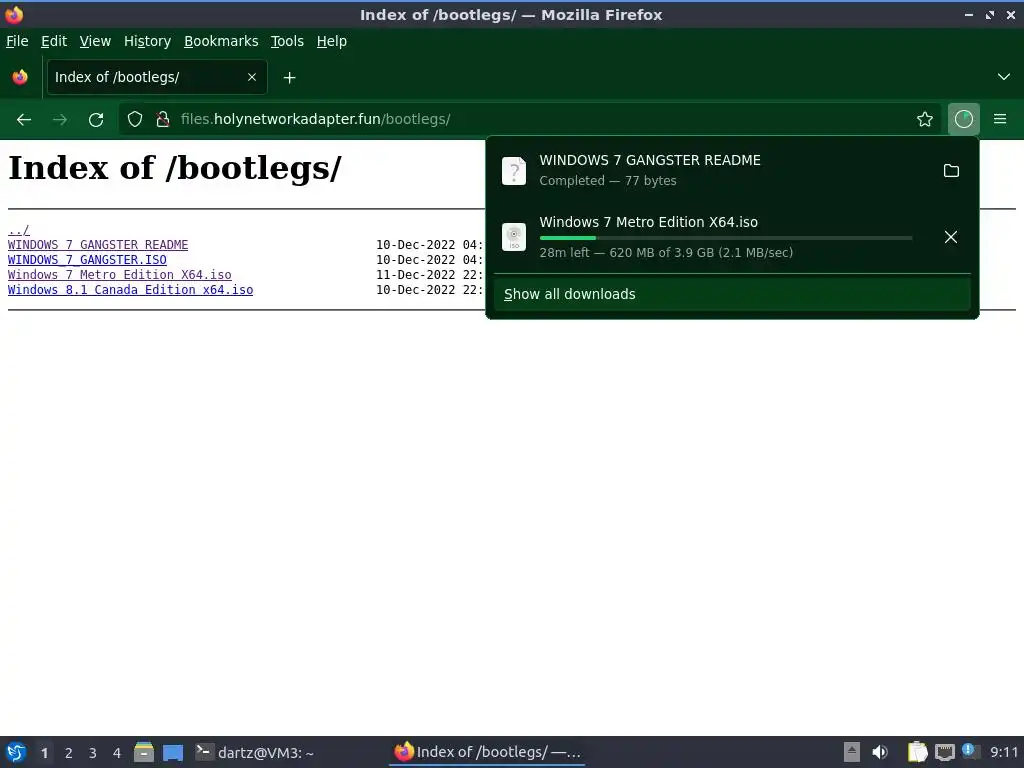Screen dimensions: 1024x768
Task: Switch to workspace 3
Action: (x=93, y=753)
